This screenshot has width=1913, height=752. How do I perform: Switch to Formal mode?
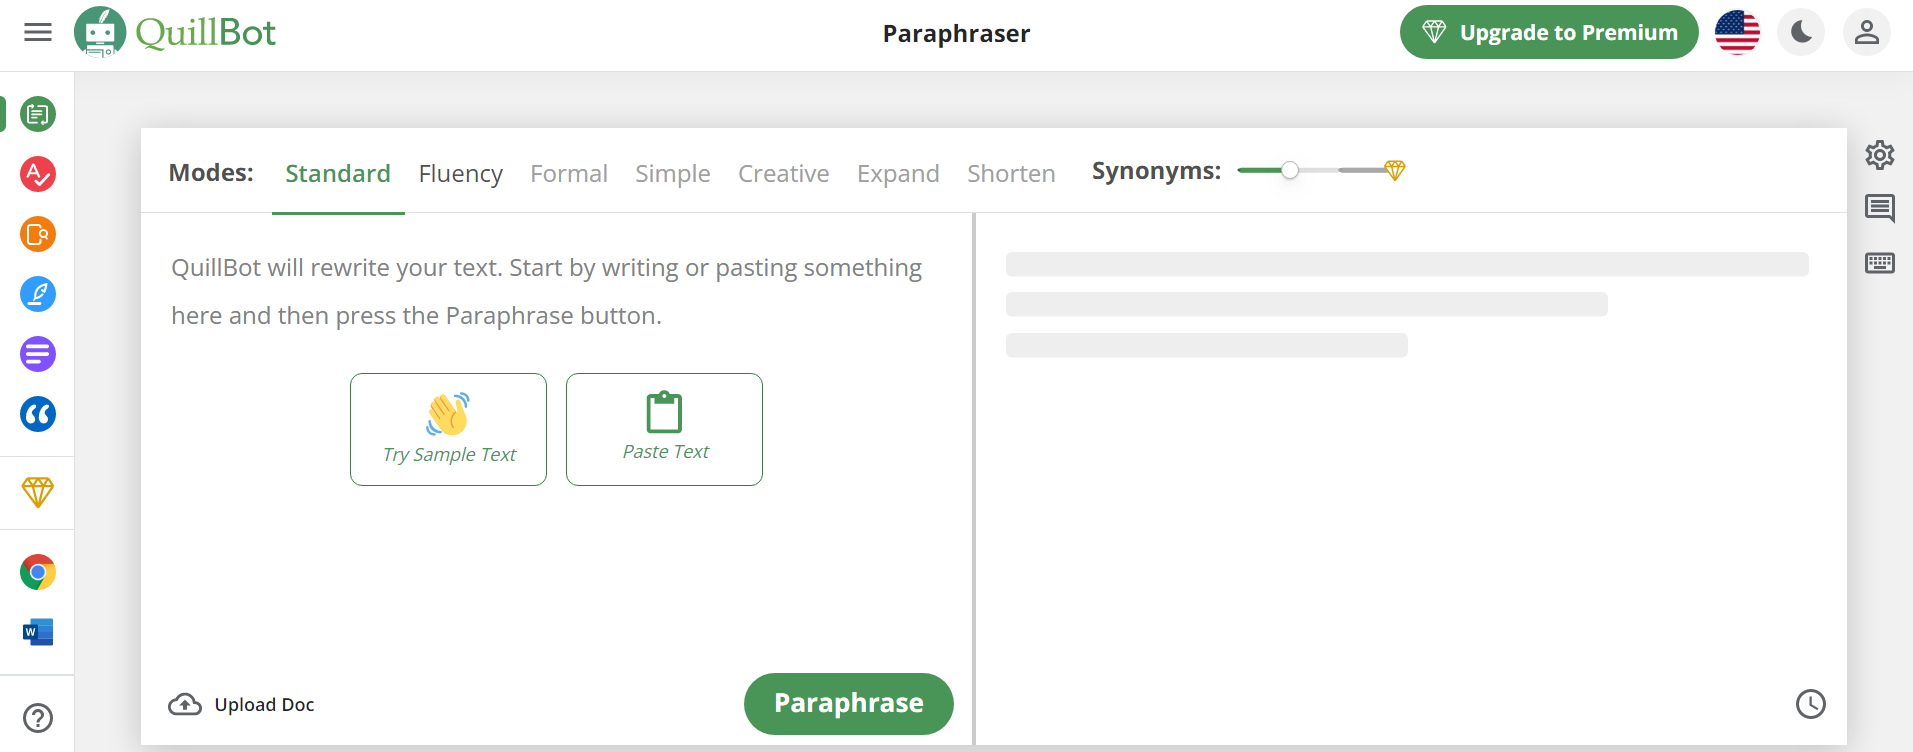pos(569,173)
